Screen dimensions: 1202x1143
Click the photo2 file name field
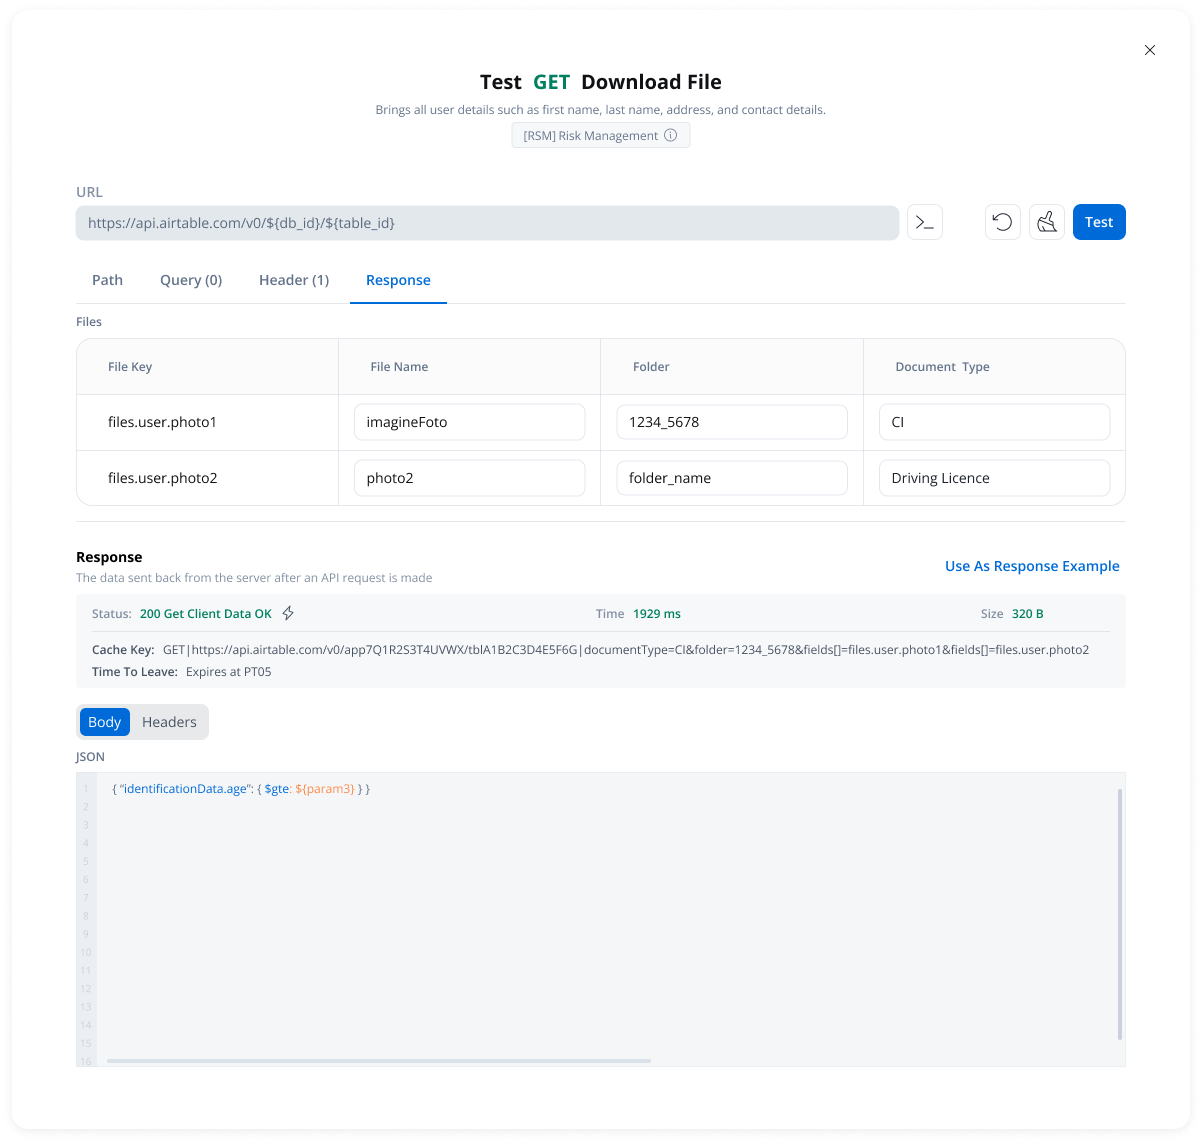469,478
